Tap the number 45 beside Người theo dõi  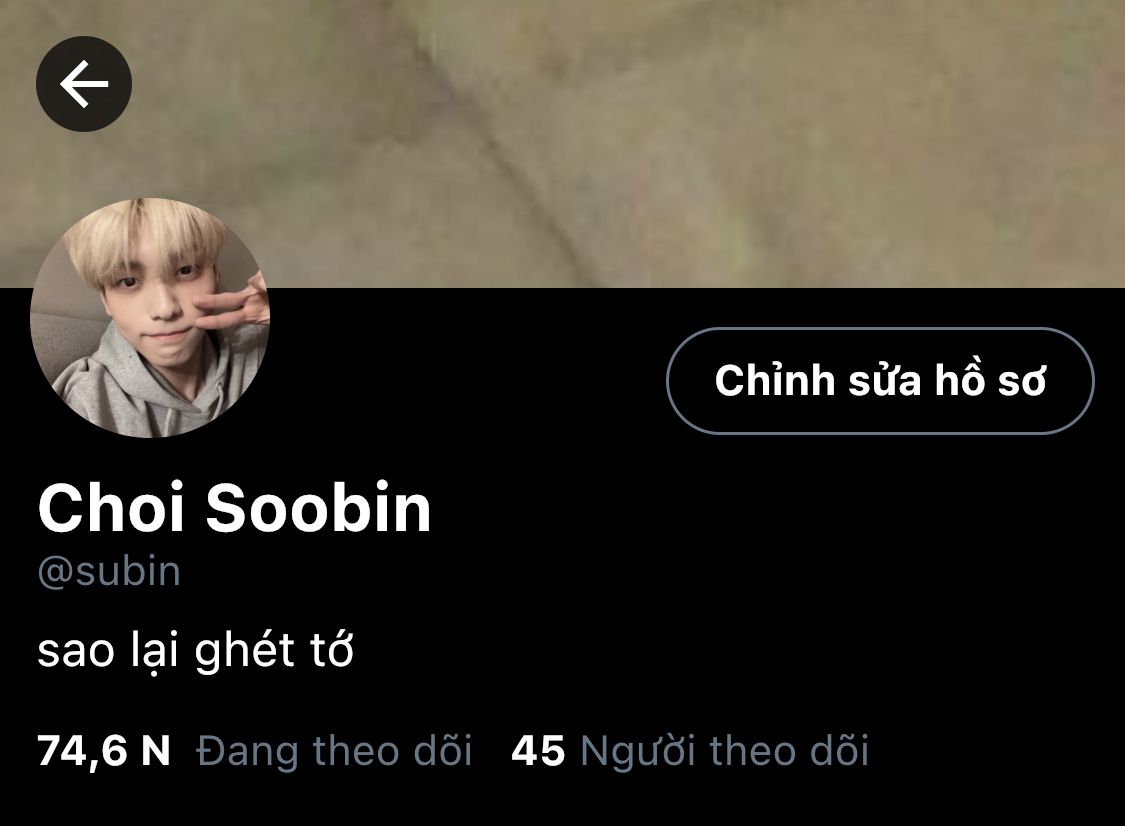coord(538,751)
